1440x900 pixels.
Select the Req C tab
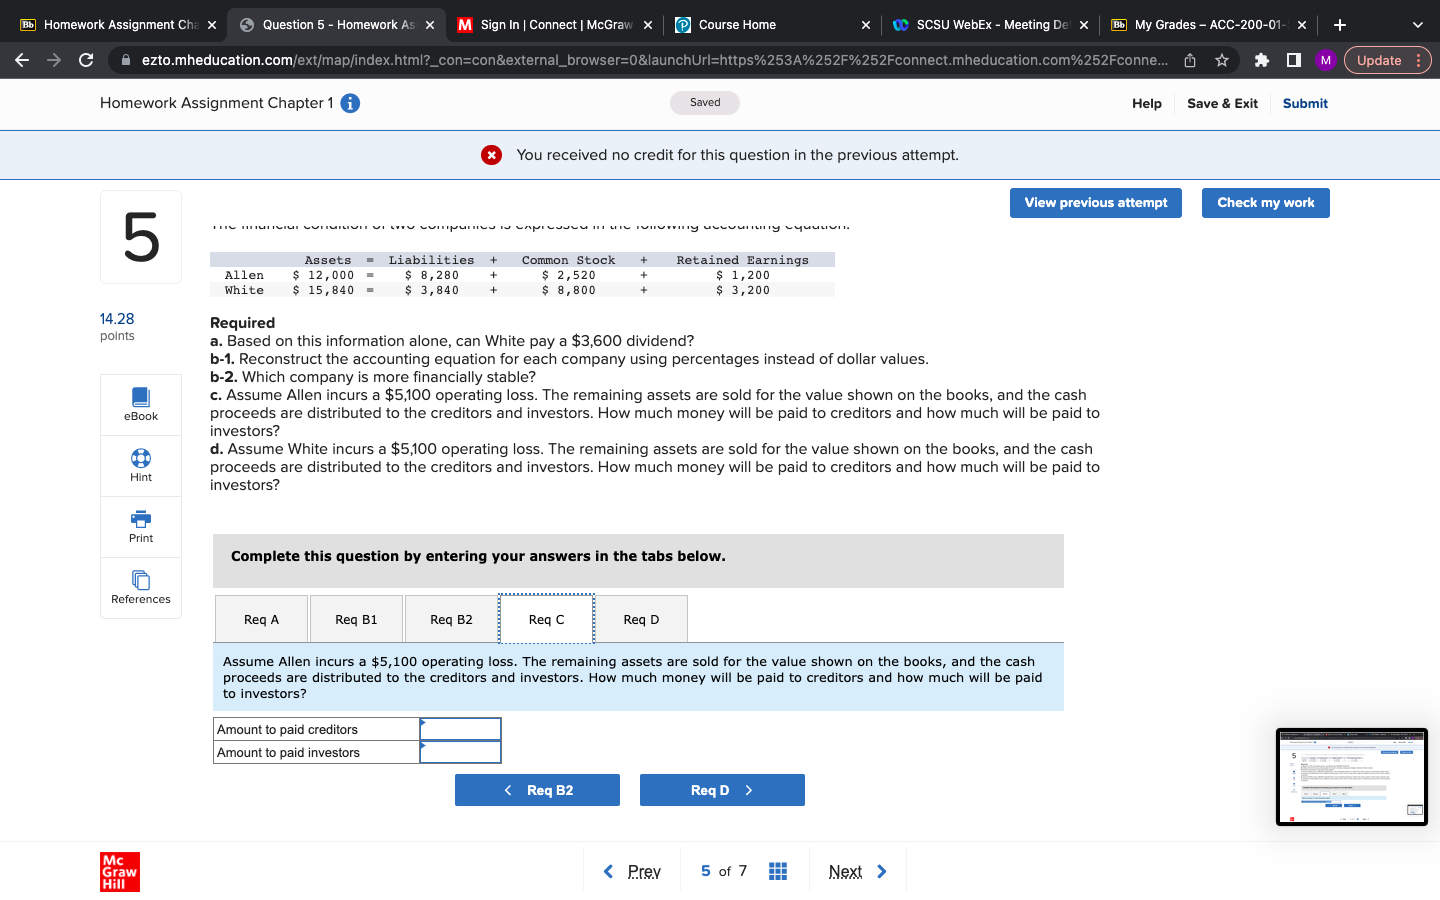pos(546,620)
